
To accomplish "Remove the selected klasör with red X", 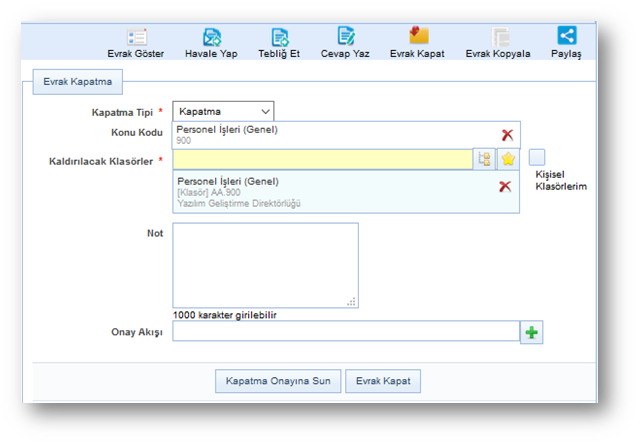I will pyautogui.click(x=505, y=187).
